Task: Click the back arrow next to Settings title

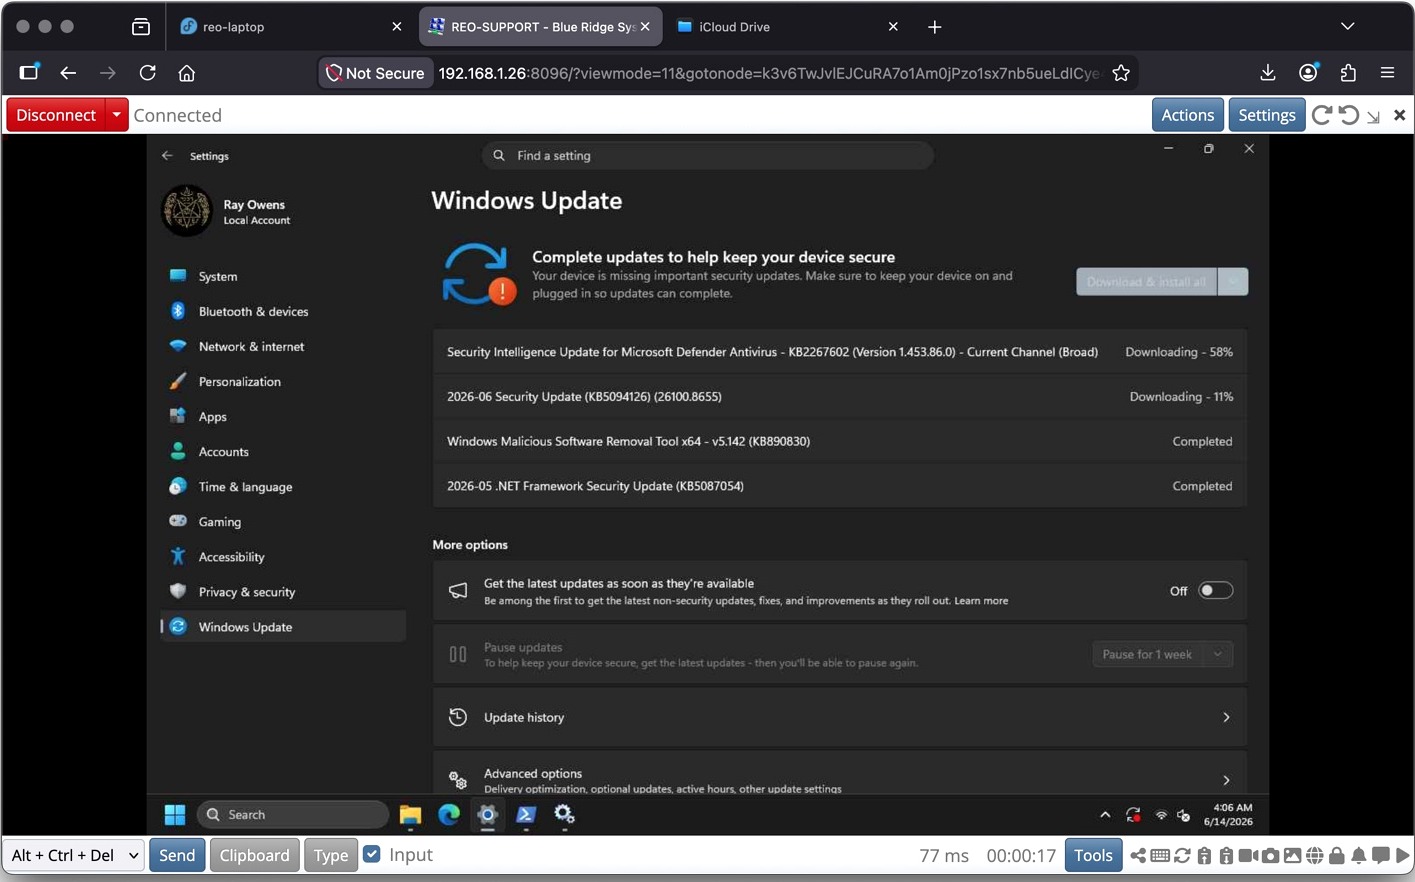Action: [x=167, y=156]
